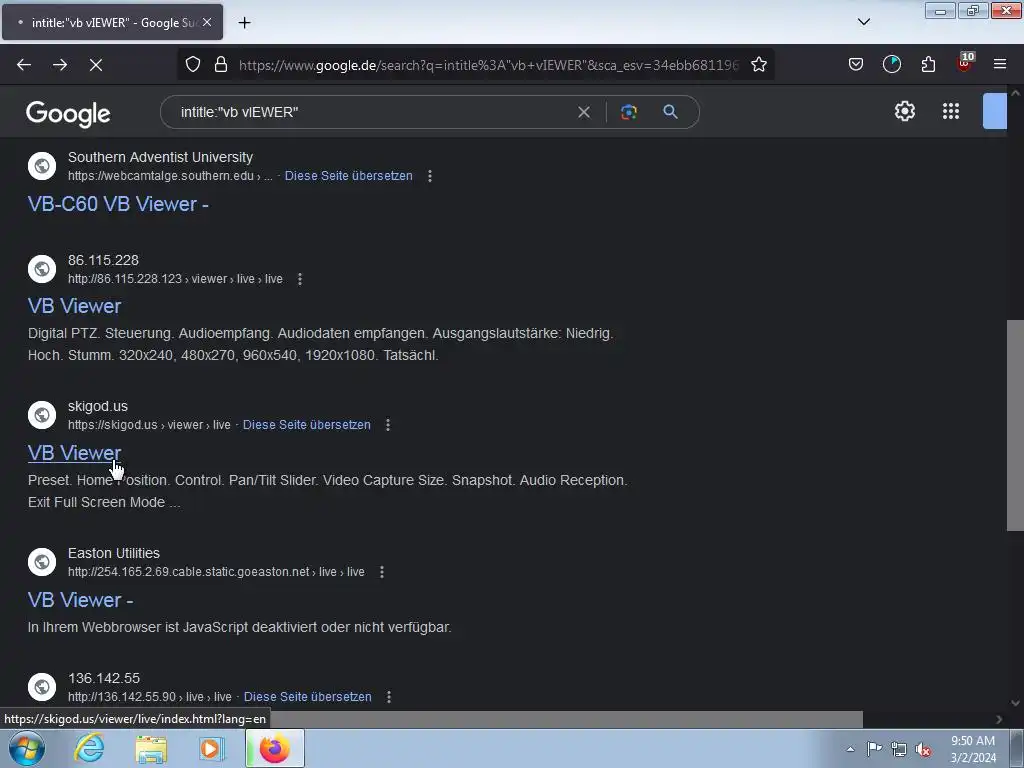Click the 136.142.55 site favicon
1024x768 pixels.
click(42, 687)
